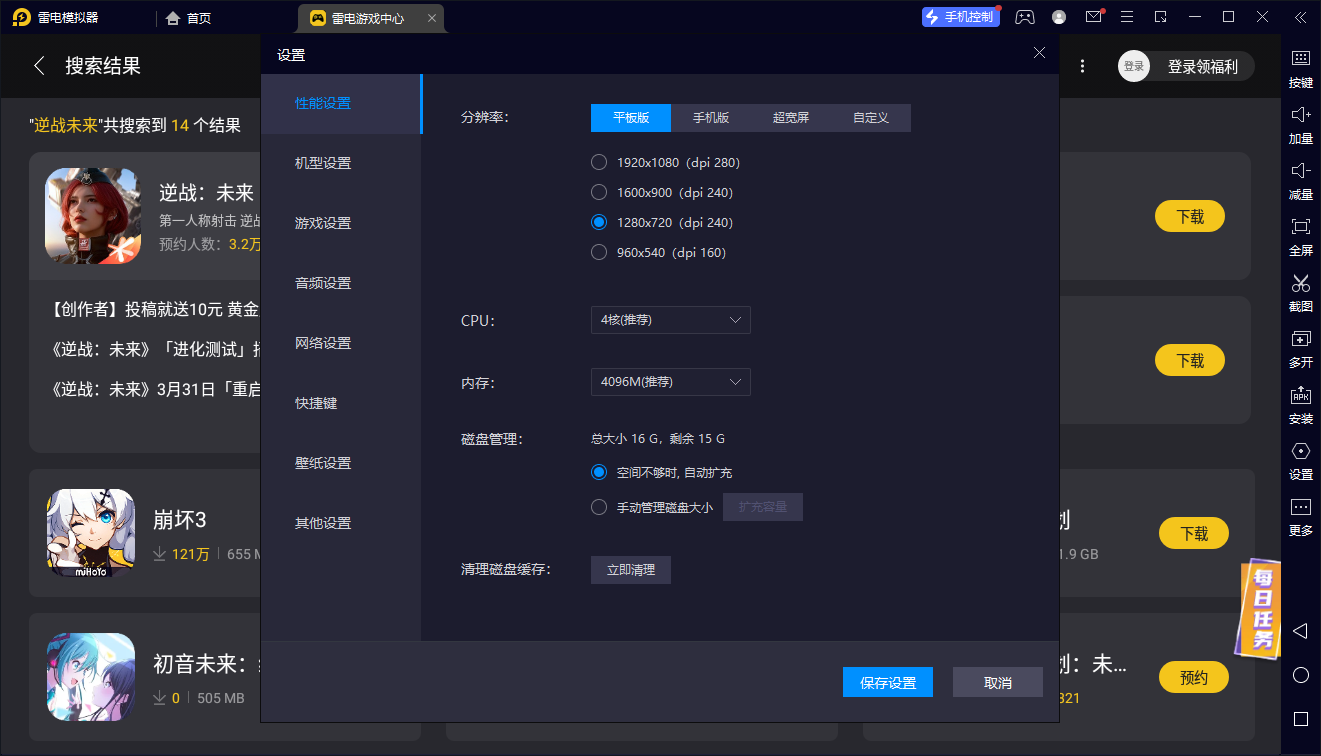
Task: Open multi-instance (多开) manager
Action: pyautogui.click(x=1300, y=350)
